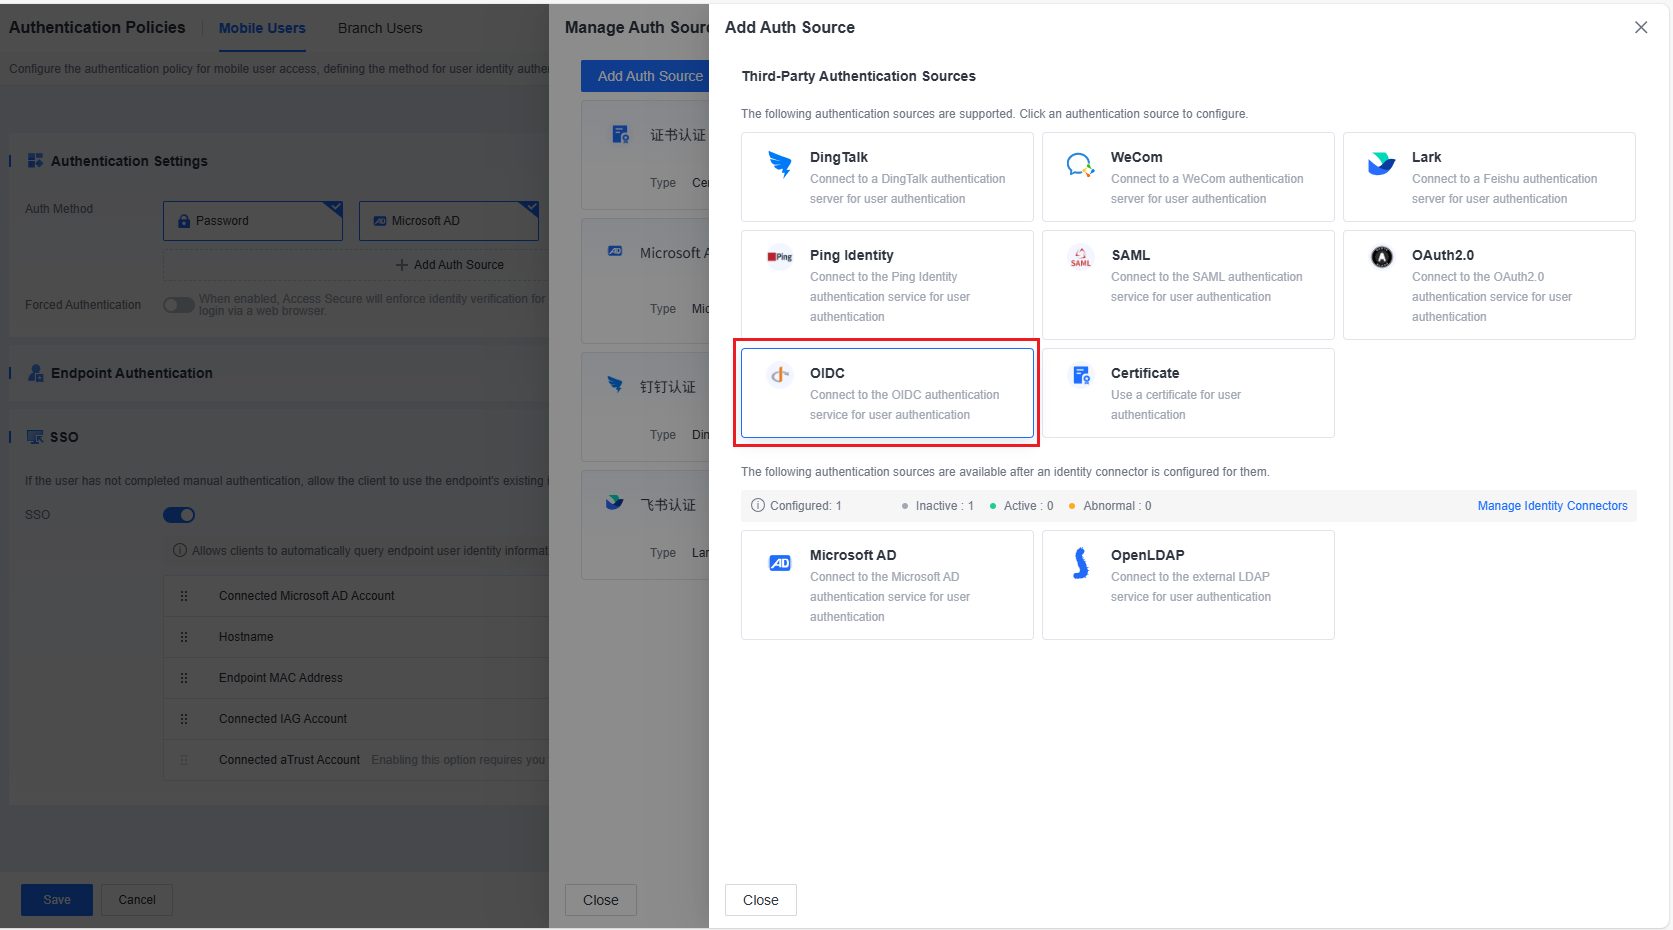Select the Microsoft AD auth method chip
1673x930 pixels.
pos(449,221)
